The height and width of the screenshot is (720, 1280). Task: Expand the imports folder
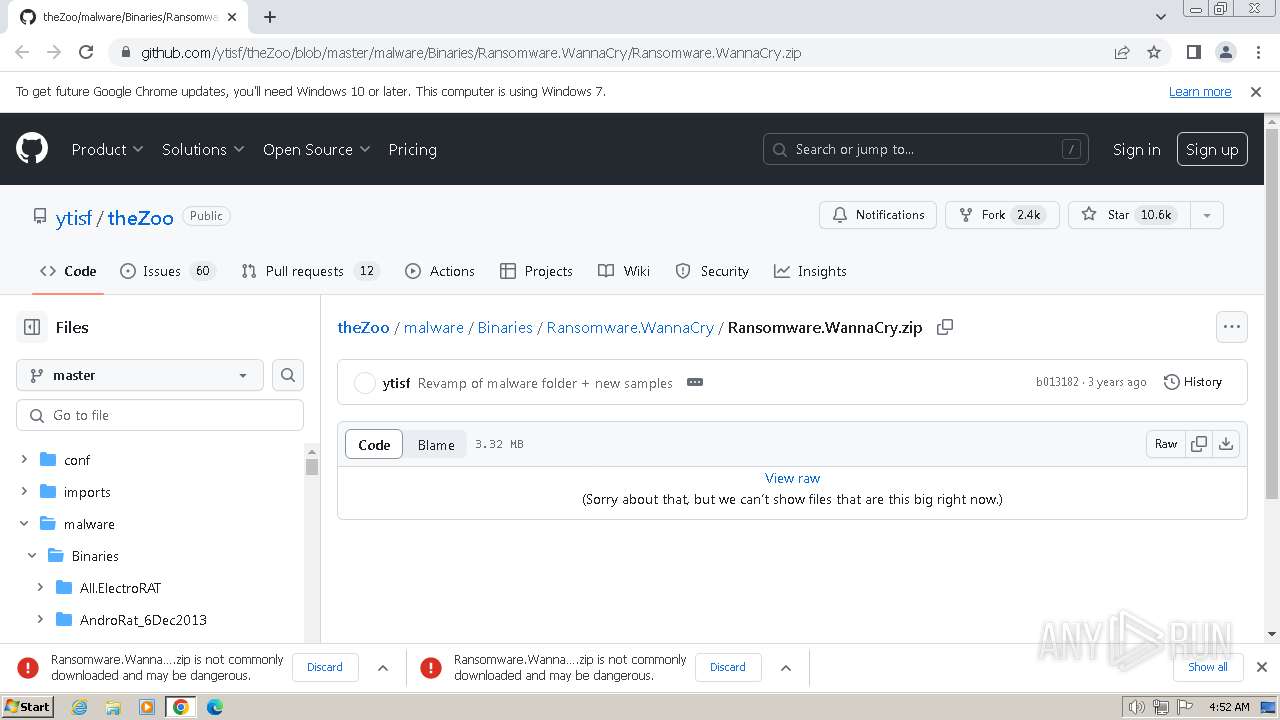click(x=24, y=492)
